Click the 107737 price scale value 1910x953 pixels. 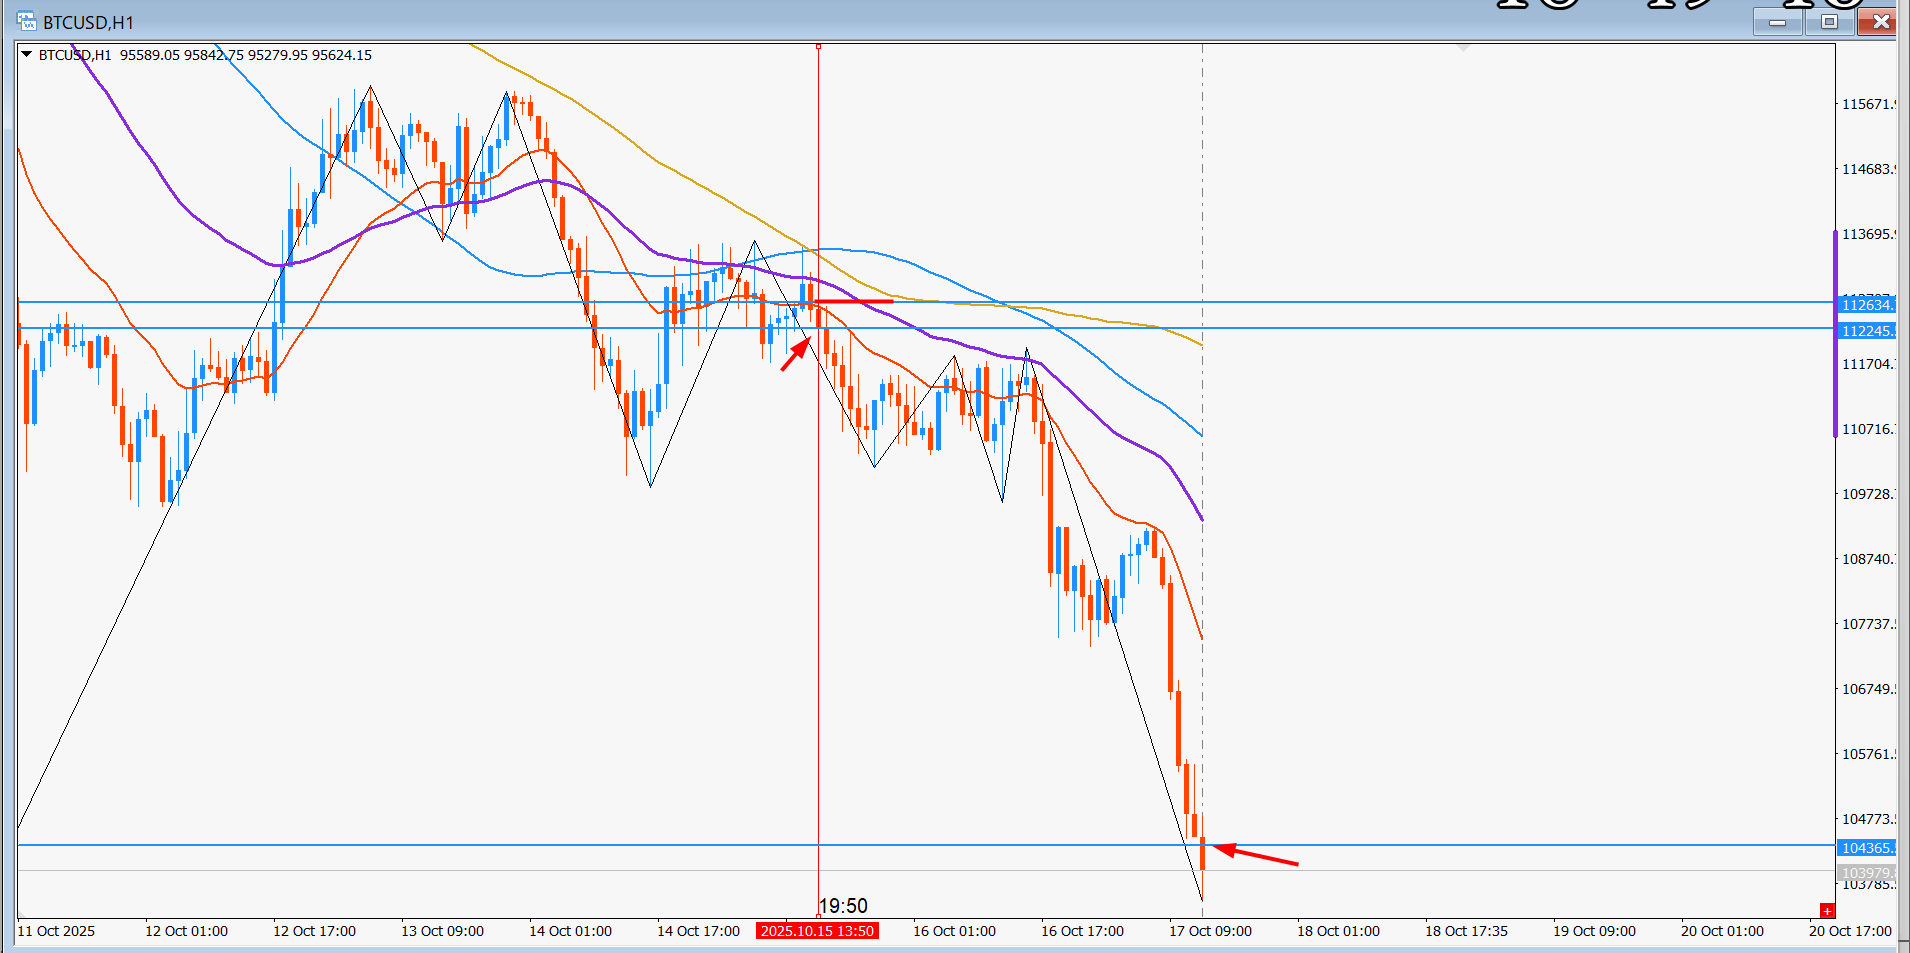tap(1868, 624)
